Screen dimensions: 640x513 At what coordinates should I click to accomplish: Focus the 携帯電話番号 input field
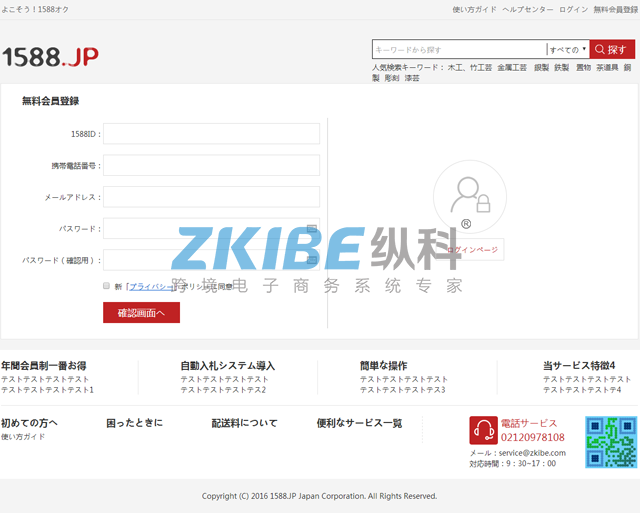[211, 165]
